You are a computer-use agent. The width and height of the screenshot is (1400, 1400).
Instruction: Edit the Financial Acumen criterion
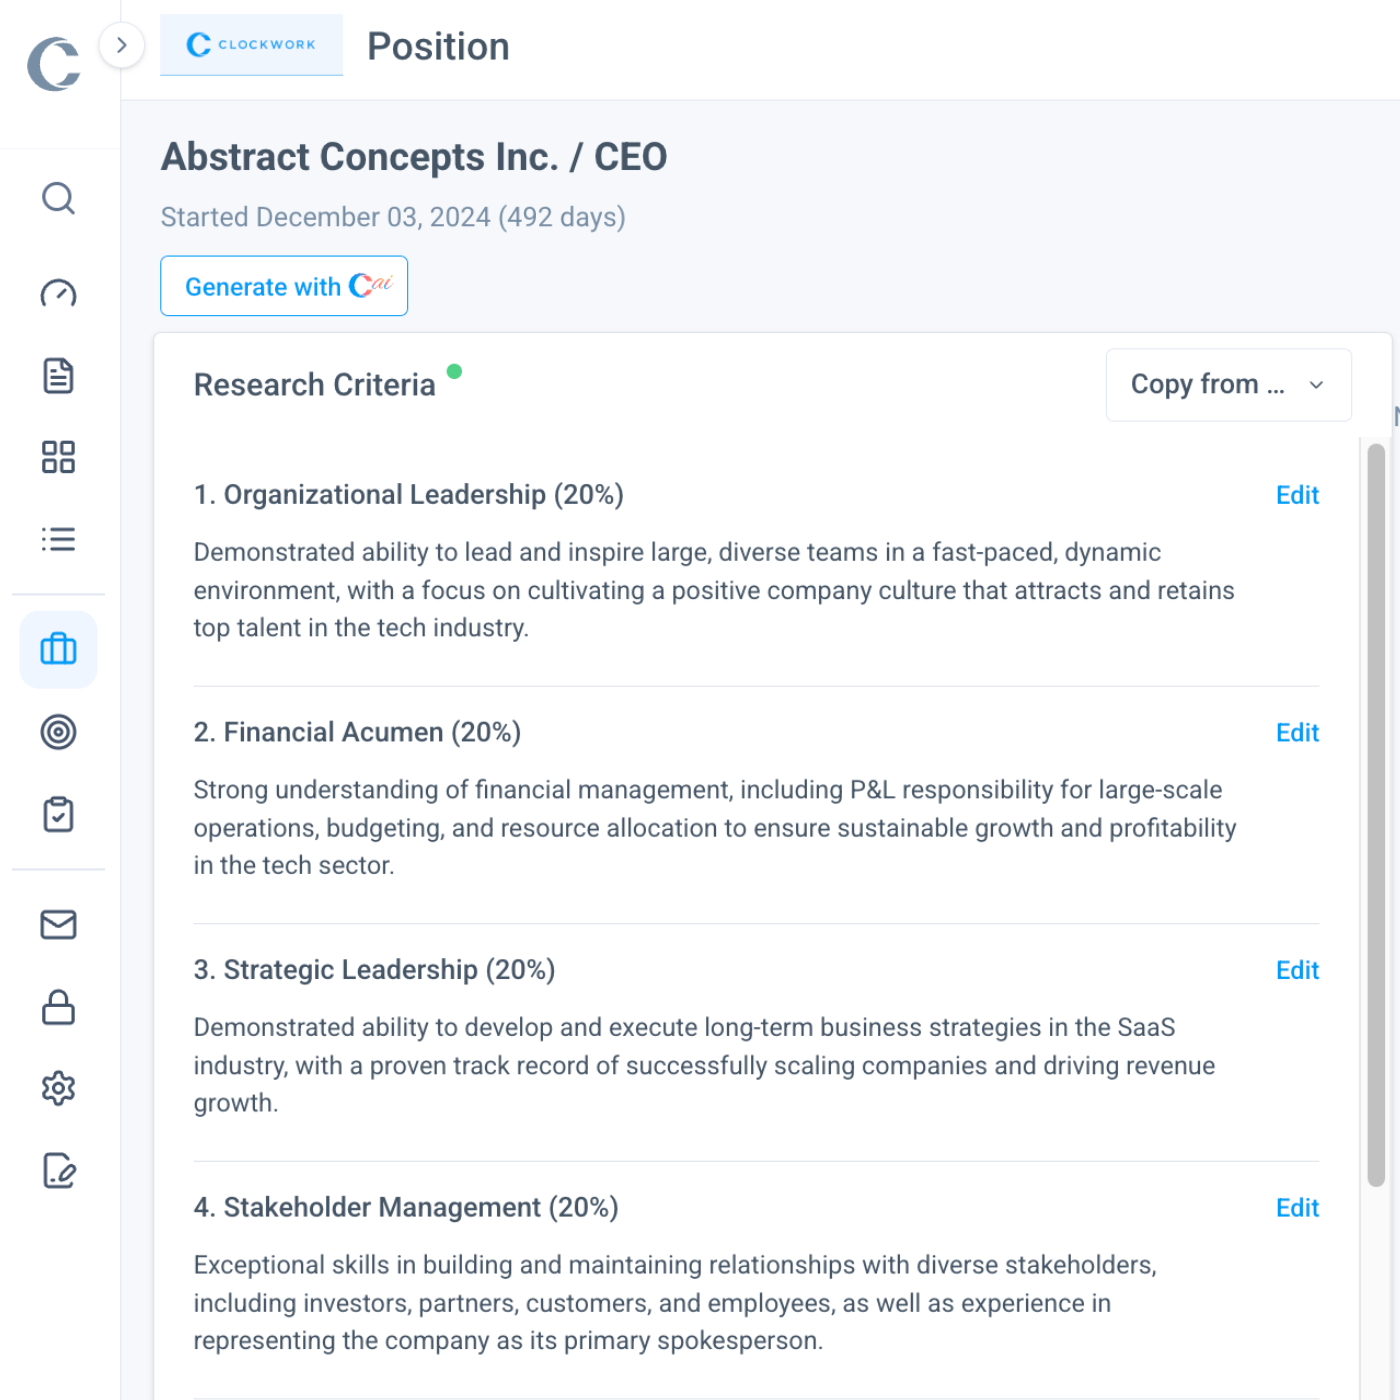pyautogui.click(x=1297, y=733)
